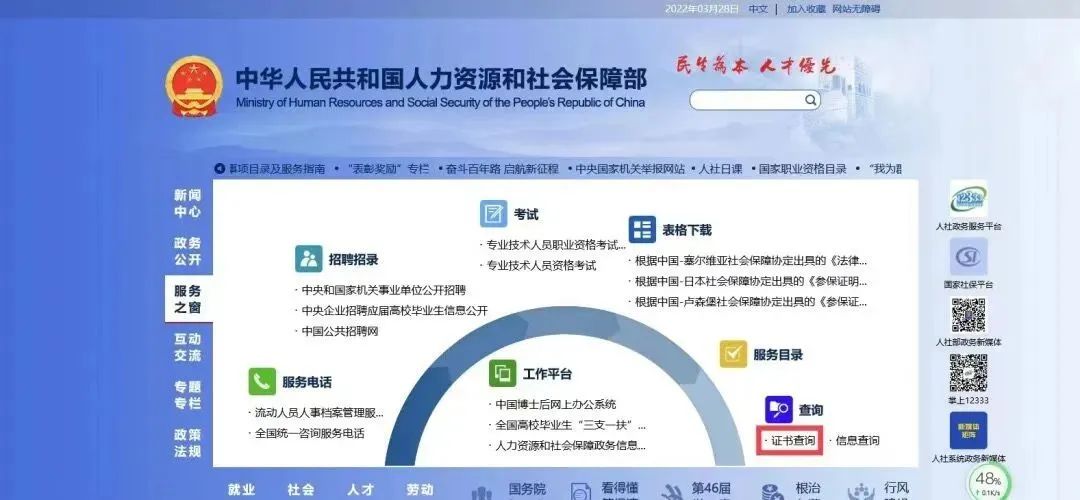The image size is (1080, 500).
Task: Select the 互动交流 side tab
Action: (187, 347)
